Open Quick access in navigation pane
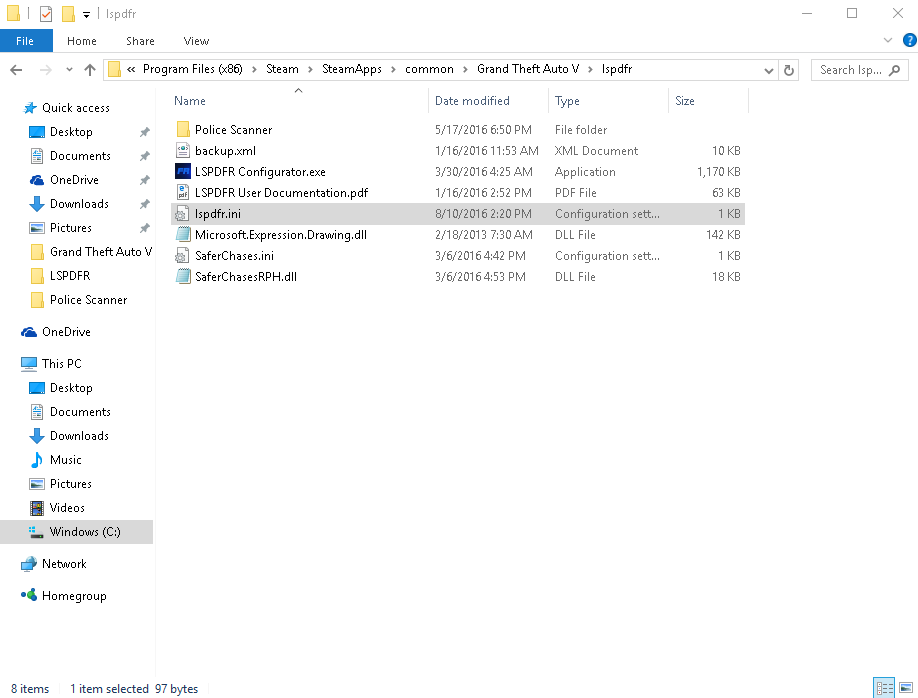 click(x=76, y=108)
